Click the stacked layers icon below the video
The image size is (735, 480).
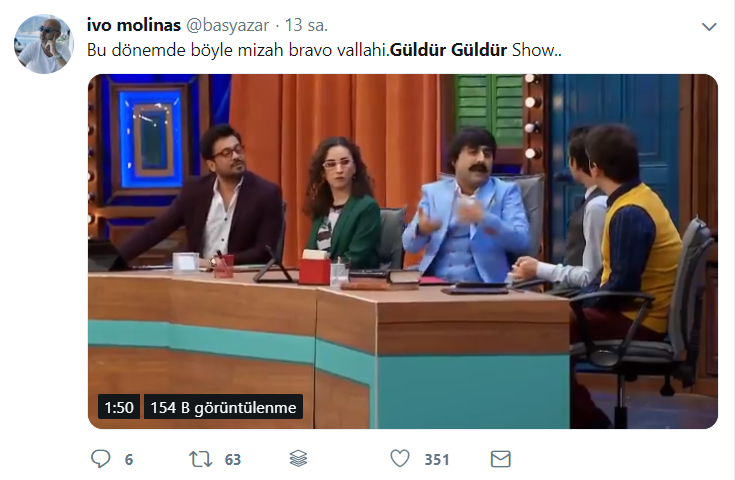(x=298, y=458)
